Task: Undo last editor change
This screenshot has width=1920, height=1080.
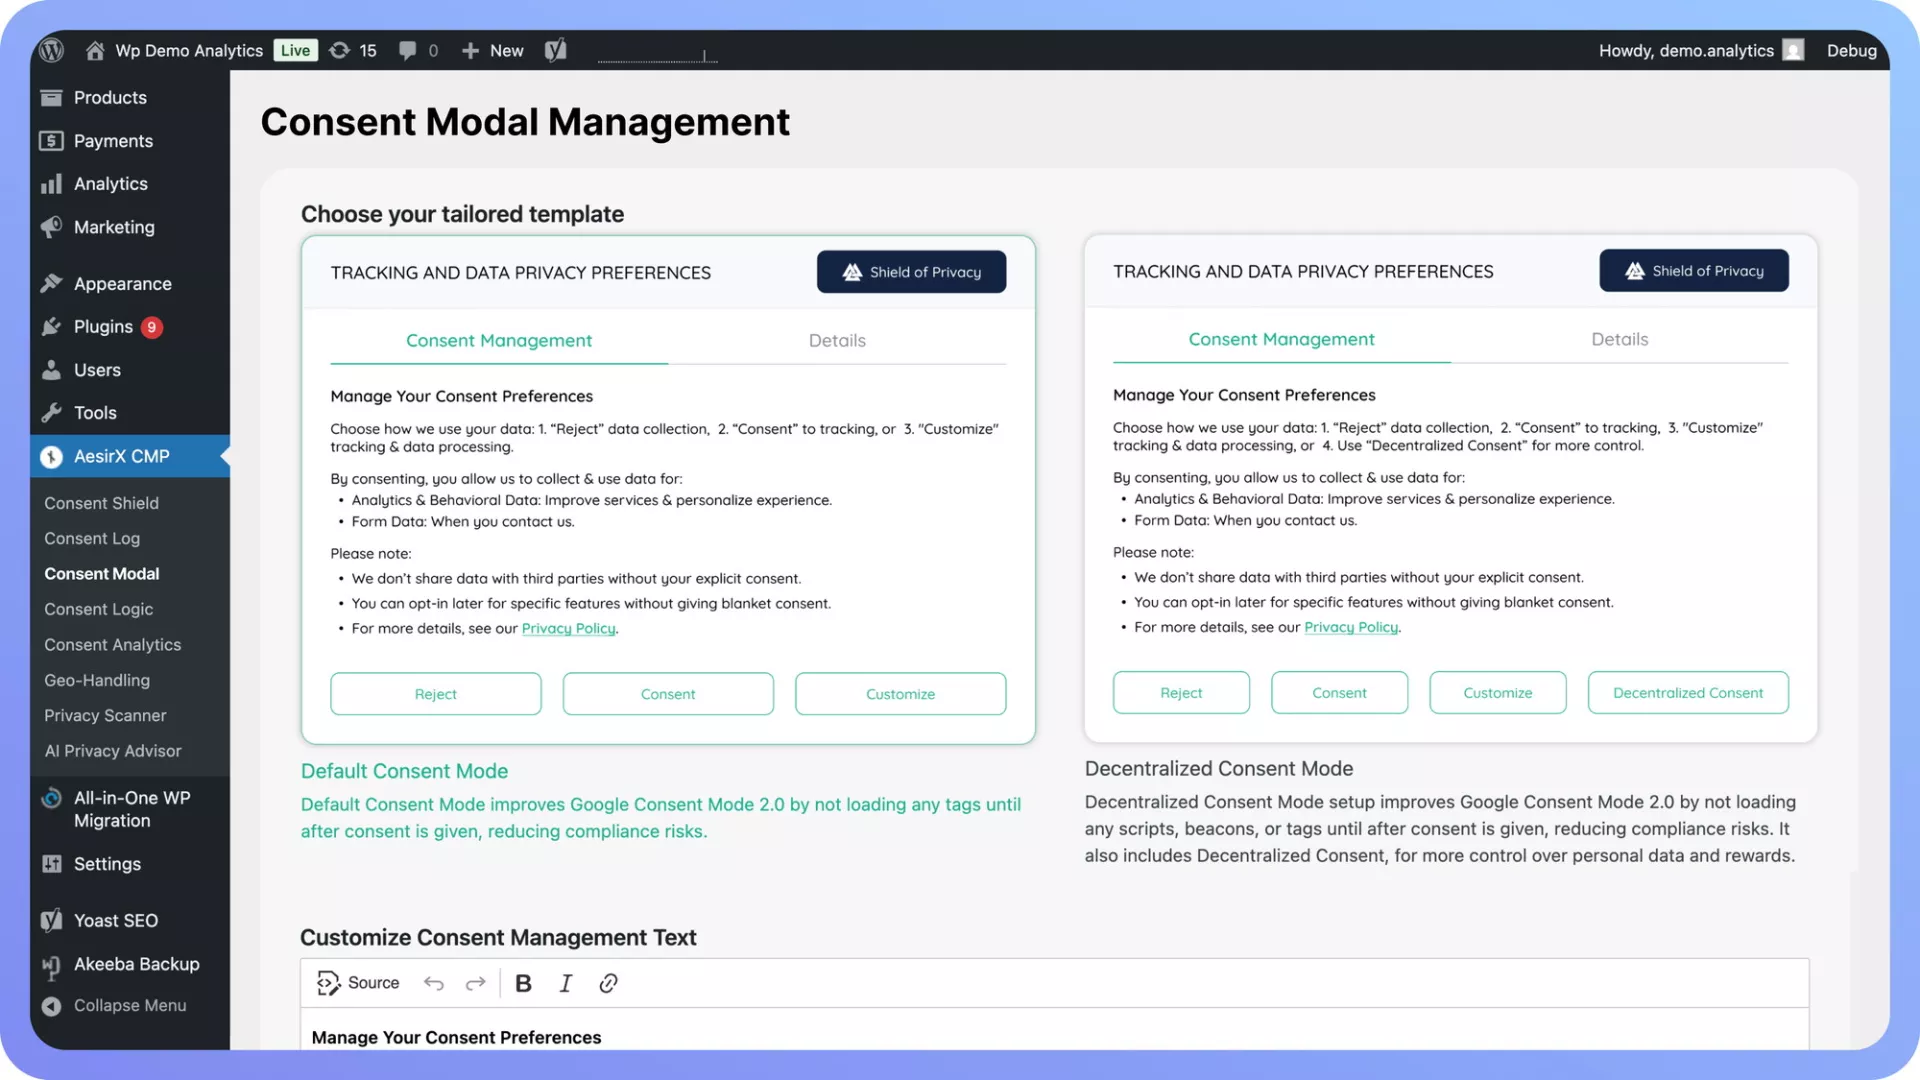Action: (x=433, y=983)
